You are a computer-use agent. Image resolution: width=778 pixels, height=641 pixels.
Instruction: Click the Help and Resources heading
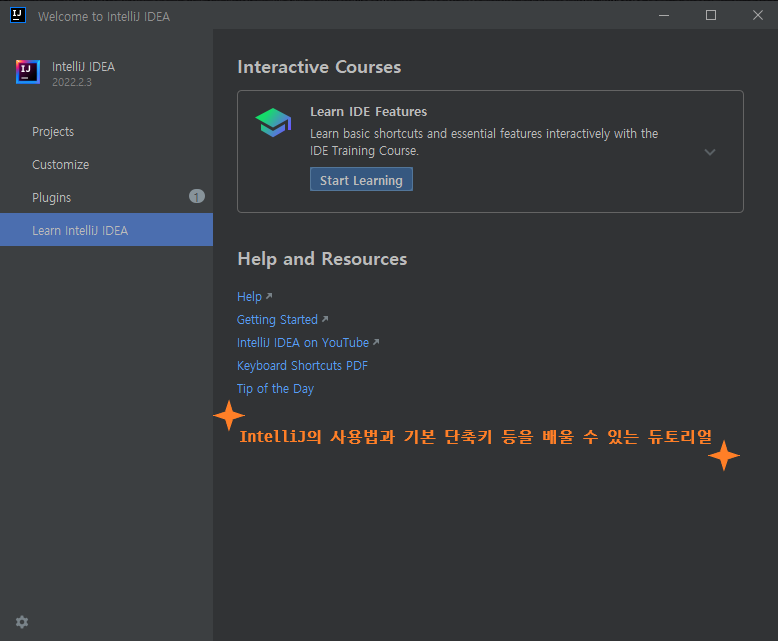point(322,259)
